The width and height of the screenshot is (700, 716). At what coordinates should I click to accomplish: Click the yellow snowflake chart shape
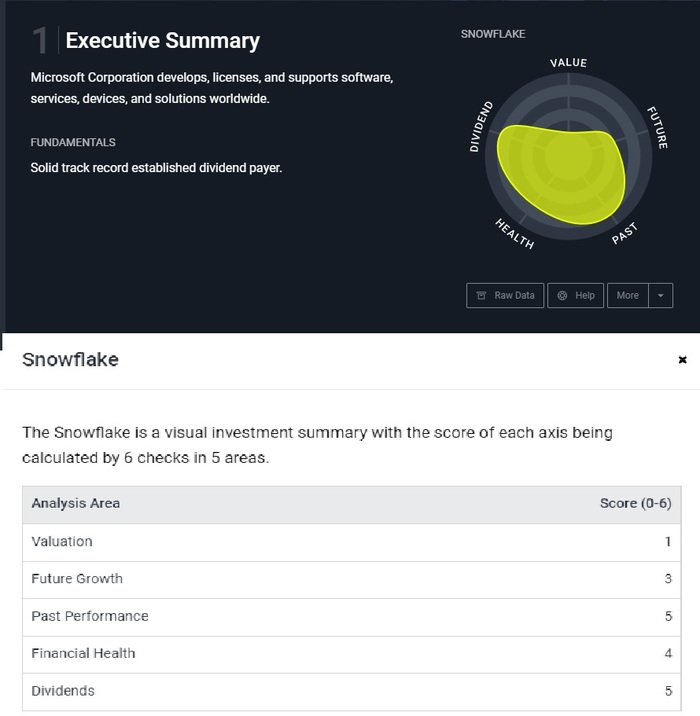coord(560,172)
